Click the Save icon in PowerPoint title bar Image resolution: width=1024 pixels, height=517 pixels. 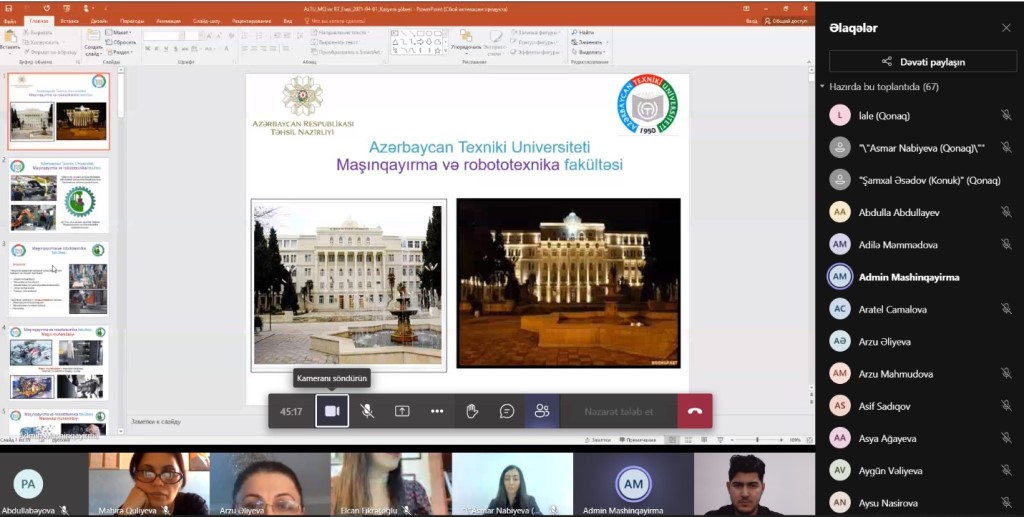[8, 8]
